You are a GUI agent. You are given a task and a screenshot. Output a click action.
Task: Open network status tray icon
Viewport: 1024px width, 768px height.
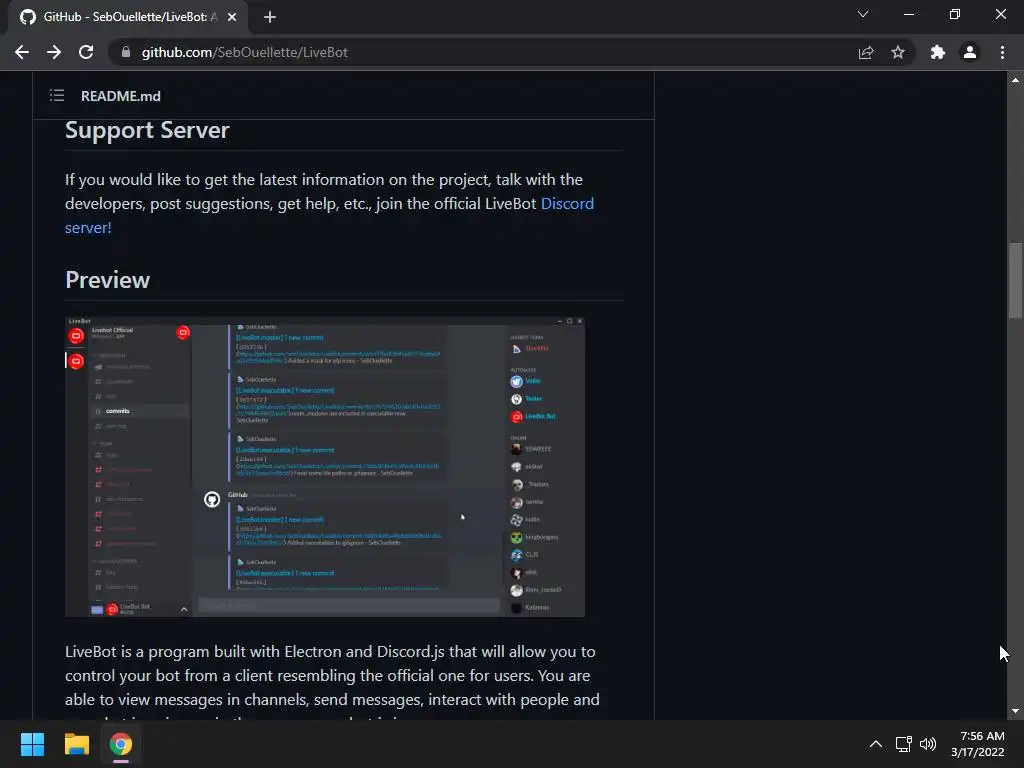(903, 744)
